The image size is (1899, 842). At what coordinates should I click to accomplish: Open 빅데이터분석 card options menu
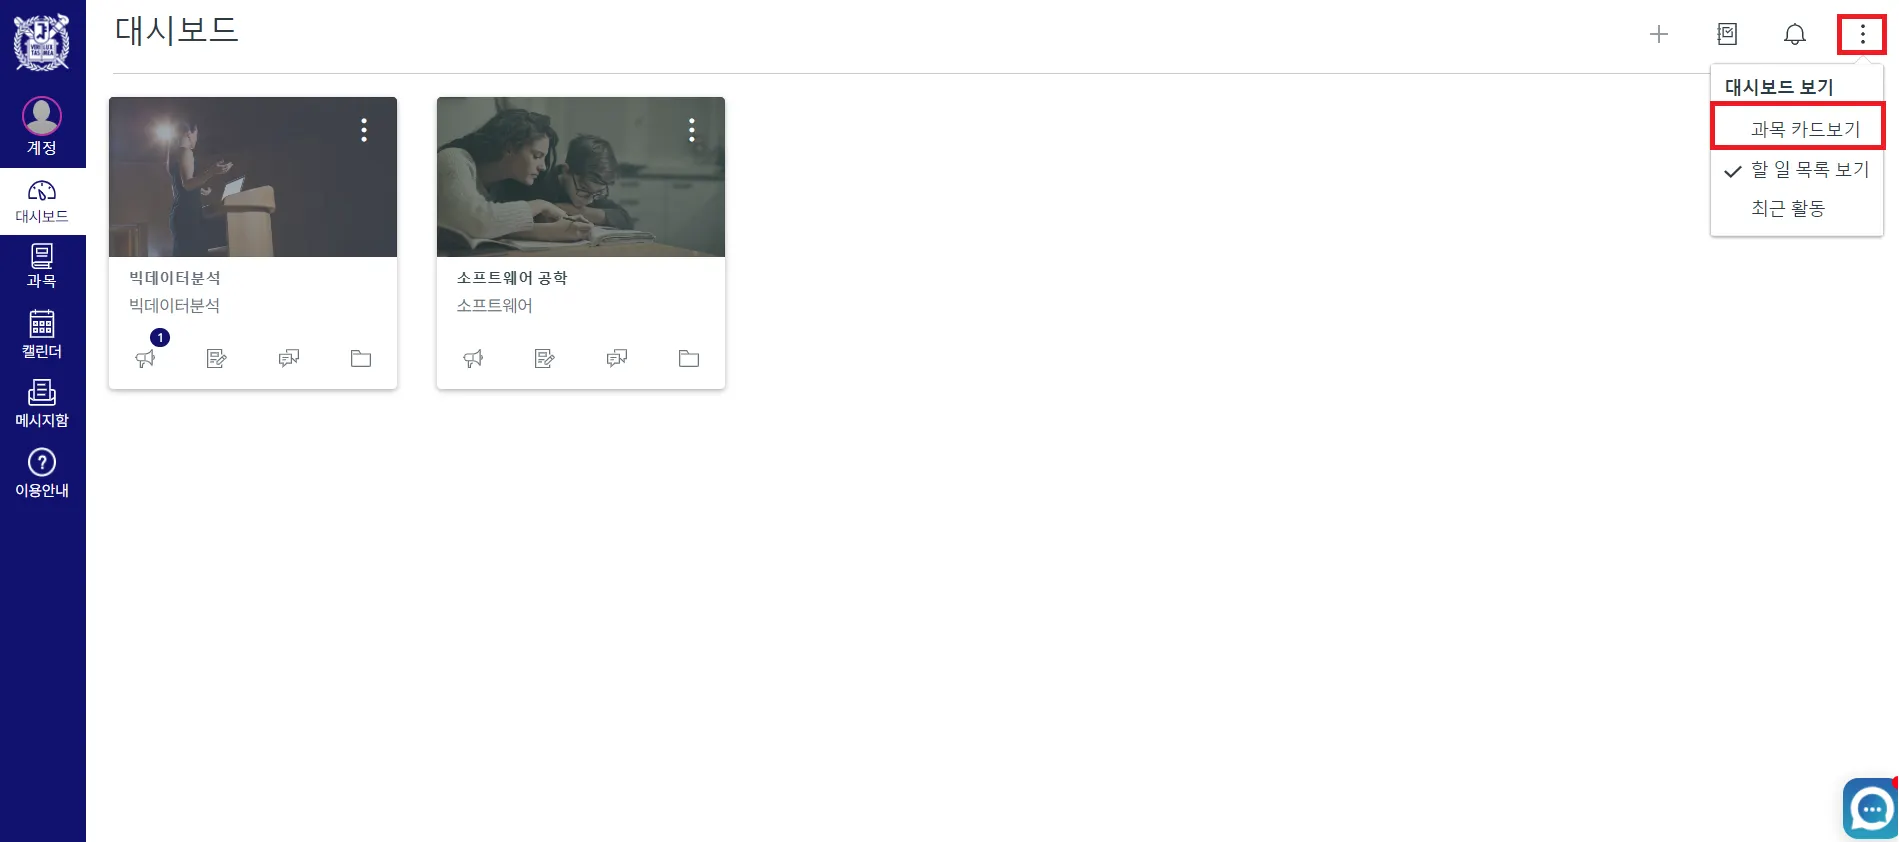tap(364, 130)
